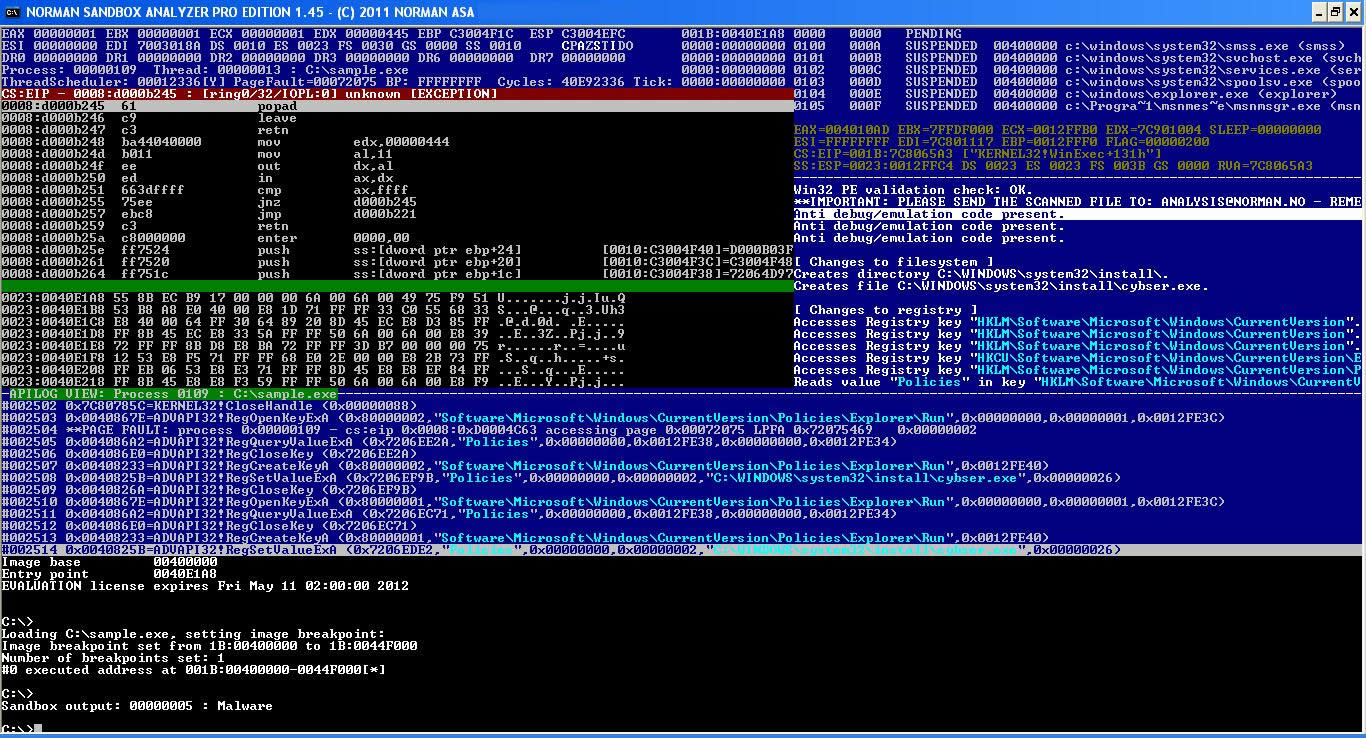Click the 'Loading C:\sample.exe' console line
This screenshot has height=738, width=1366.
pyautogui.click(x=193, y=634)
